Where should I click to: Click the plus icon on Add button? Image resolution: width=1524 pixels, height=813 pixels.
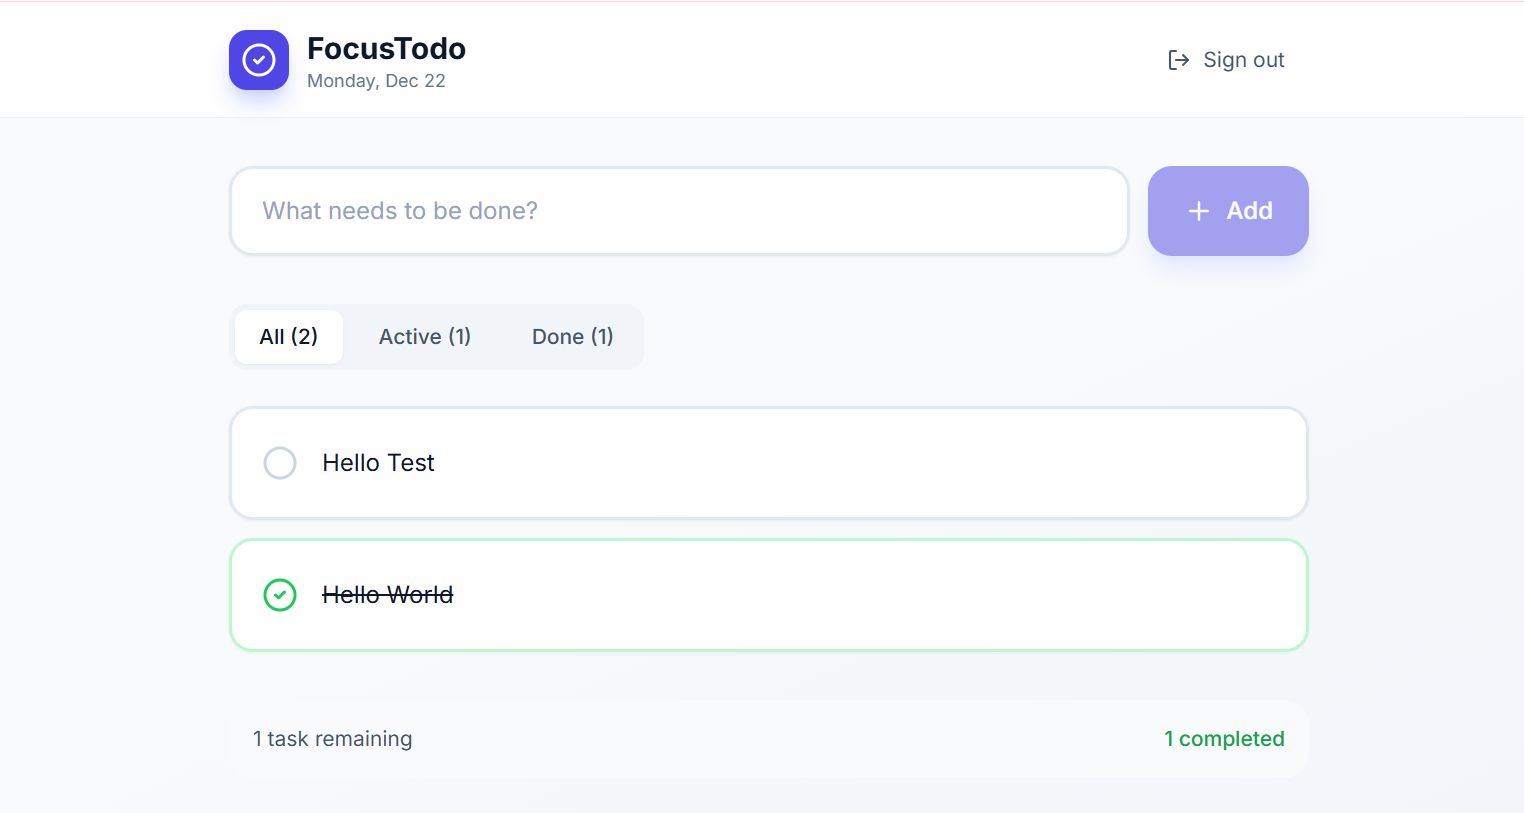[1198, 211]
